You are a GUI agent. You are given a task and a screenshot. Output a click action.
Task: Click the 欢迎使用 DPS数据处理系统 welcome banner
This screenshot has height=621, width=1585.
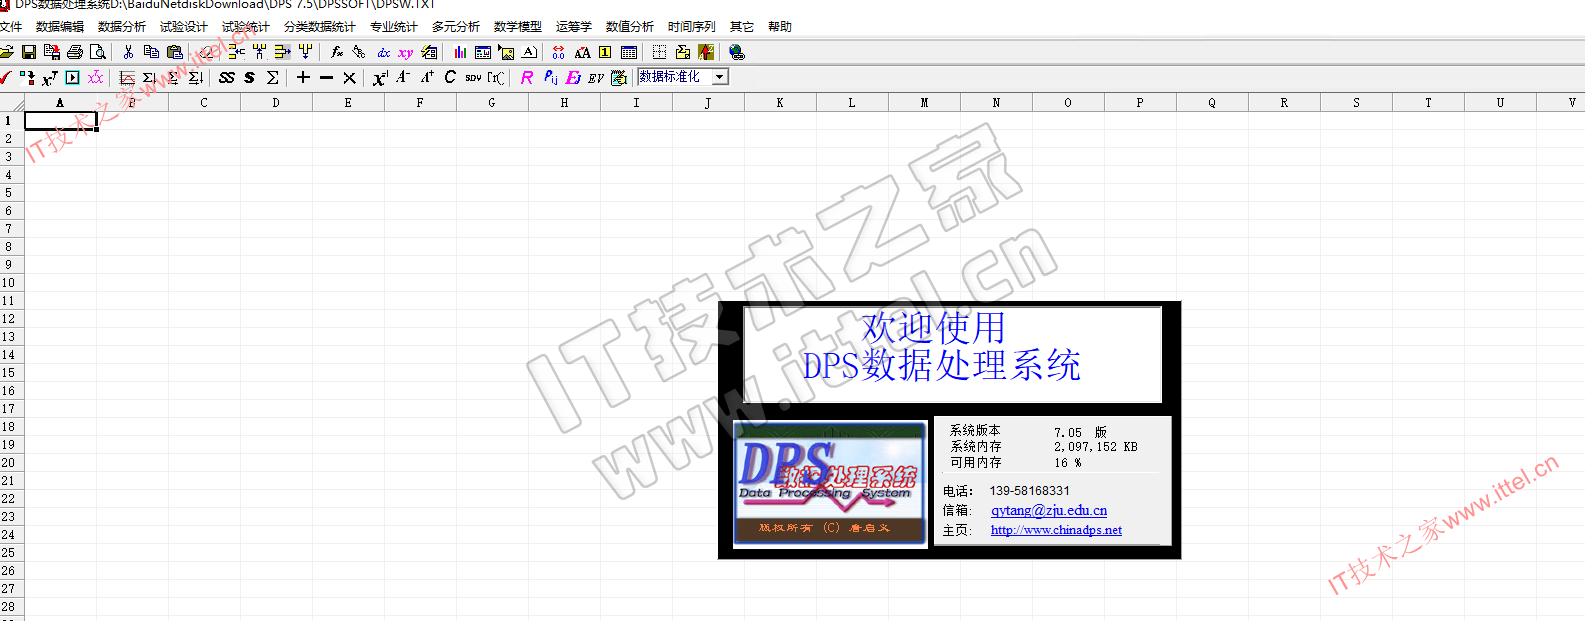coord(952,354)
